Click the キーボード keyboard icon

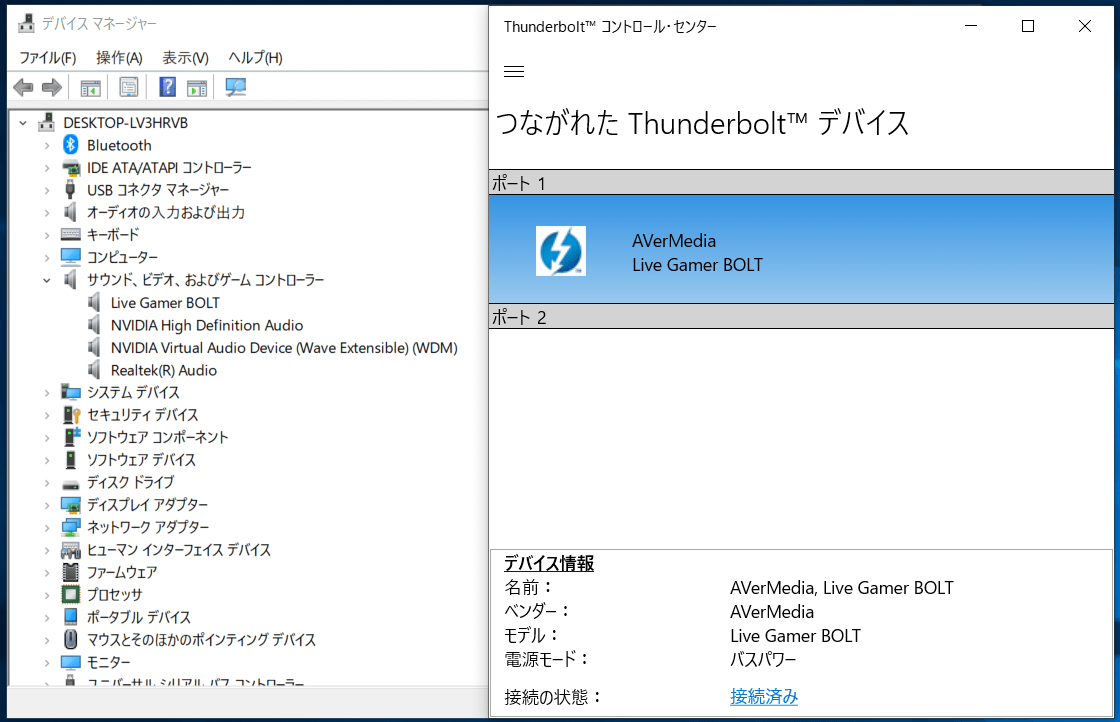(x=71, y=234)
